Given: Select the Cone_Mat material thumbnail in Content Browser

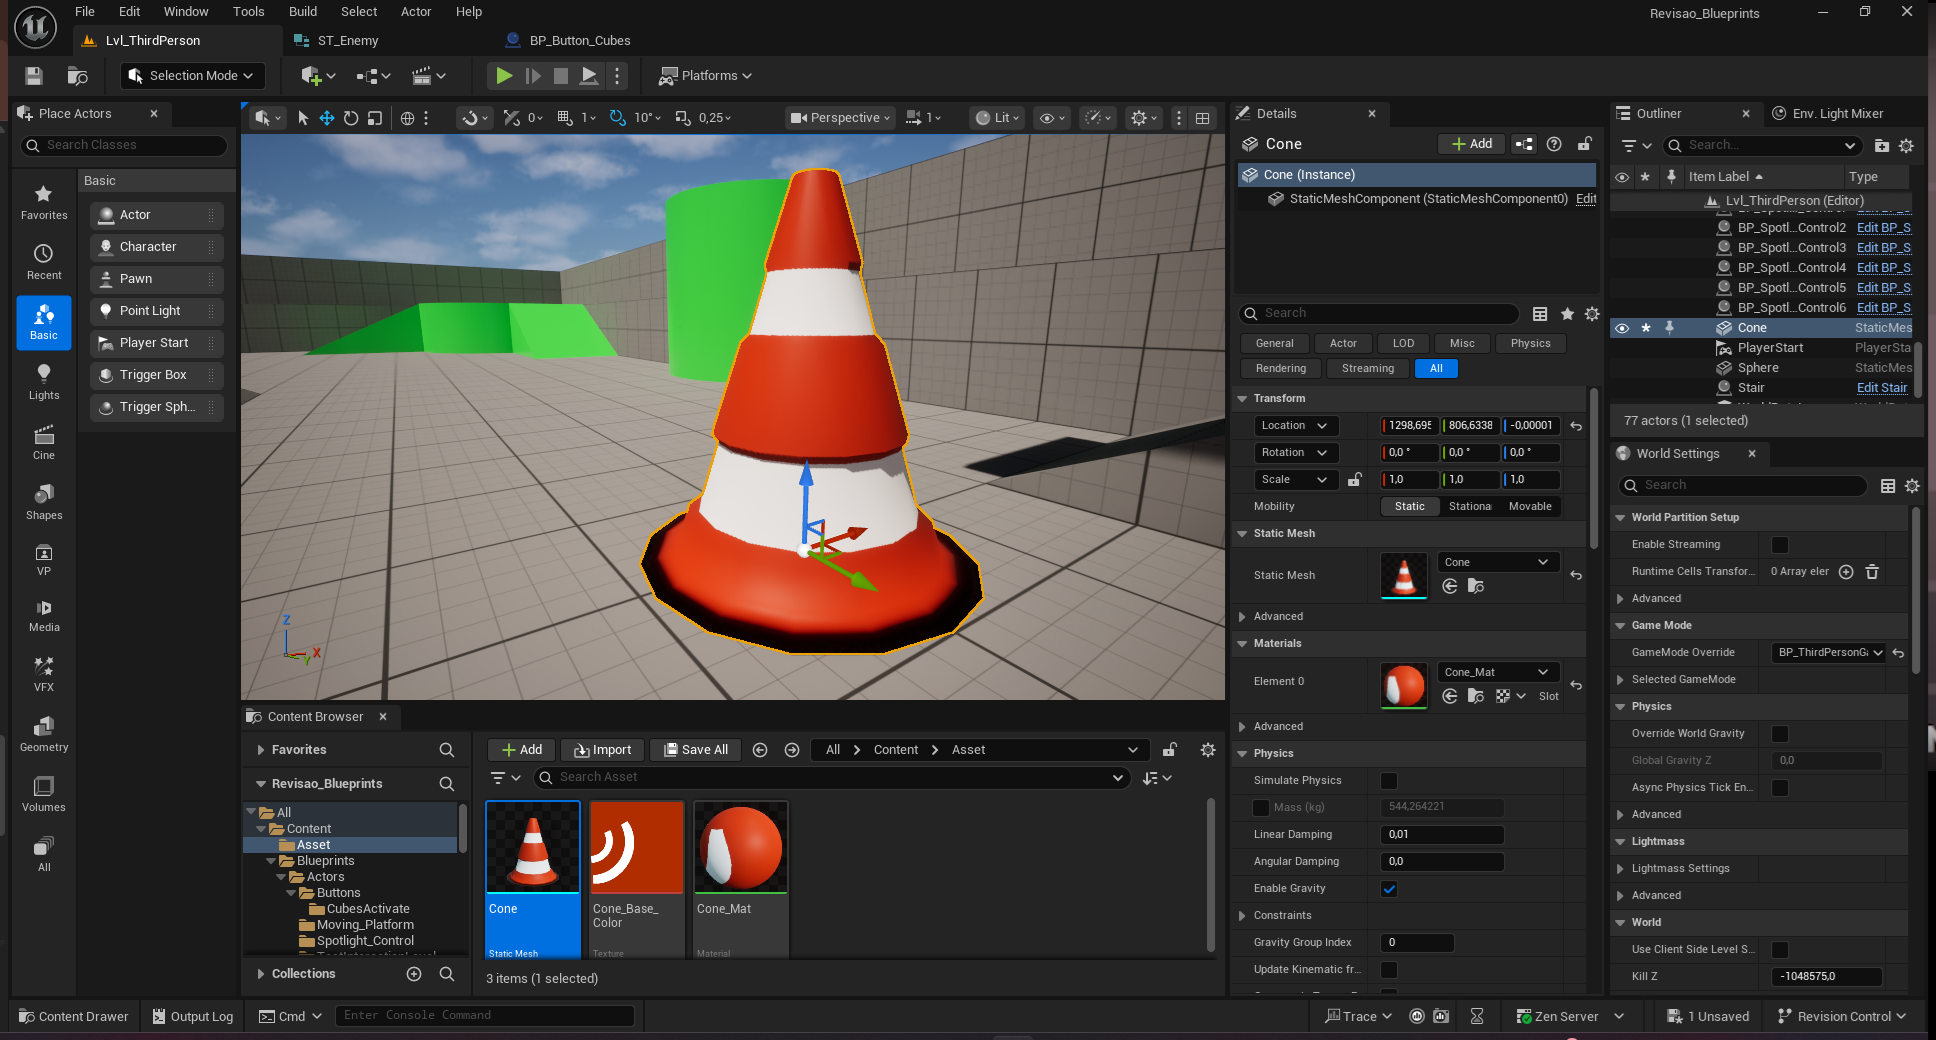Looking at the screenshot, I should point(740,848).
